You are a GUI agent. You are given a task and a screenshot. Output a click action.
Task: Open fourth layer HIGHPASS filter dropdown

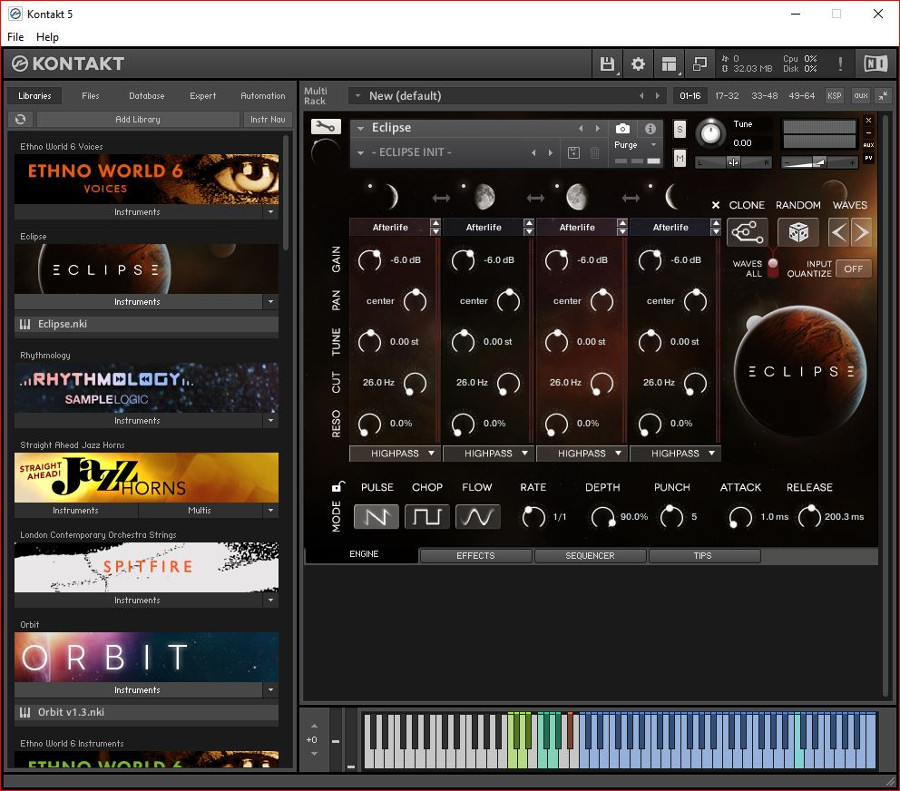[675, 453]
